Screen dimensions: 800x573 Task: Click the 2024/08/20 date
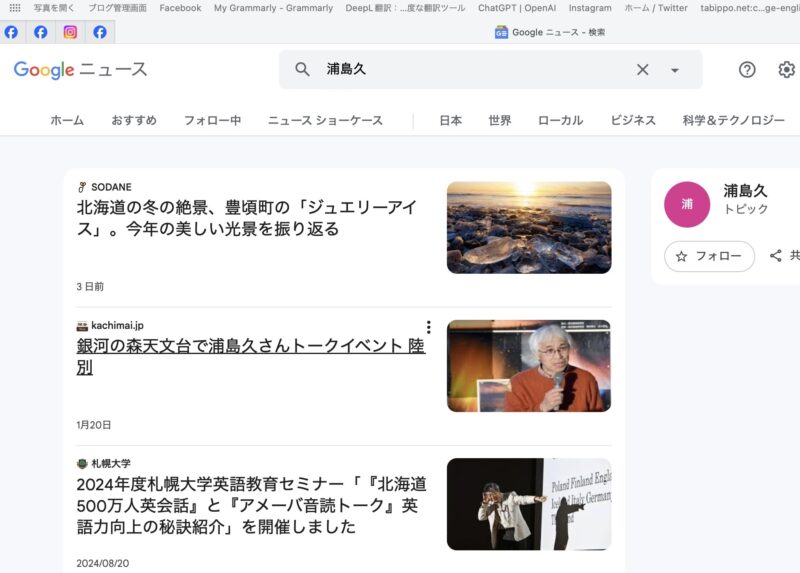103,563
